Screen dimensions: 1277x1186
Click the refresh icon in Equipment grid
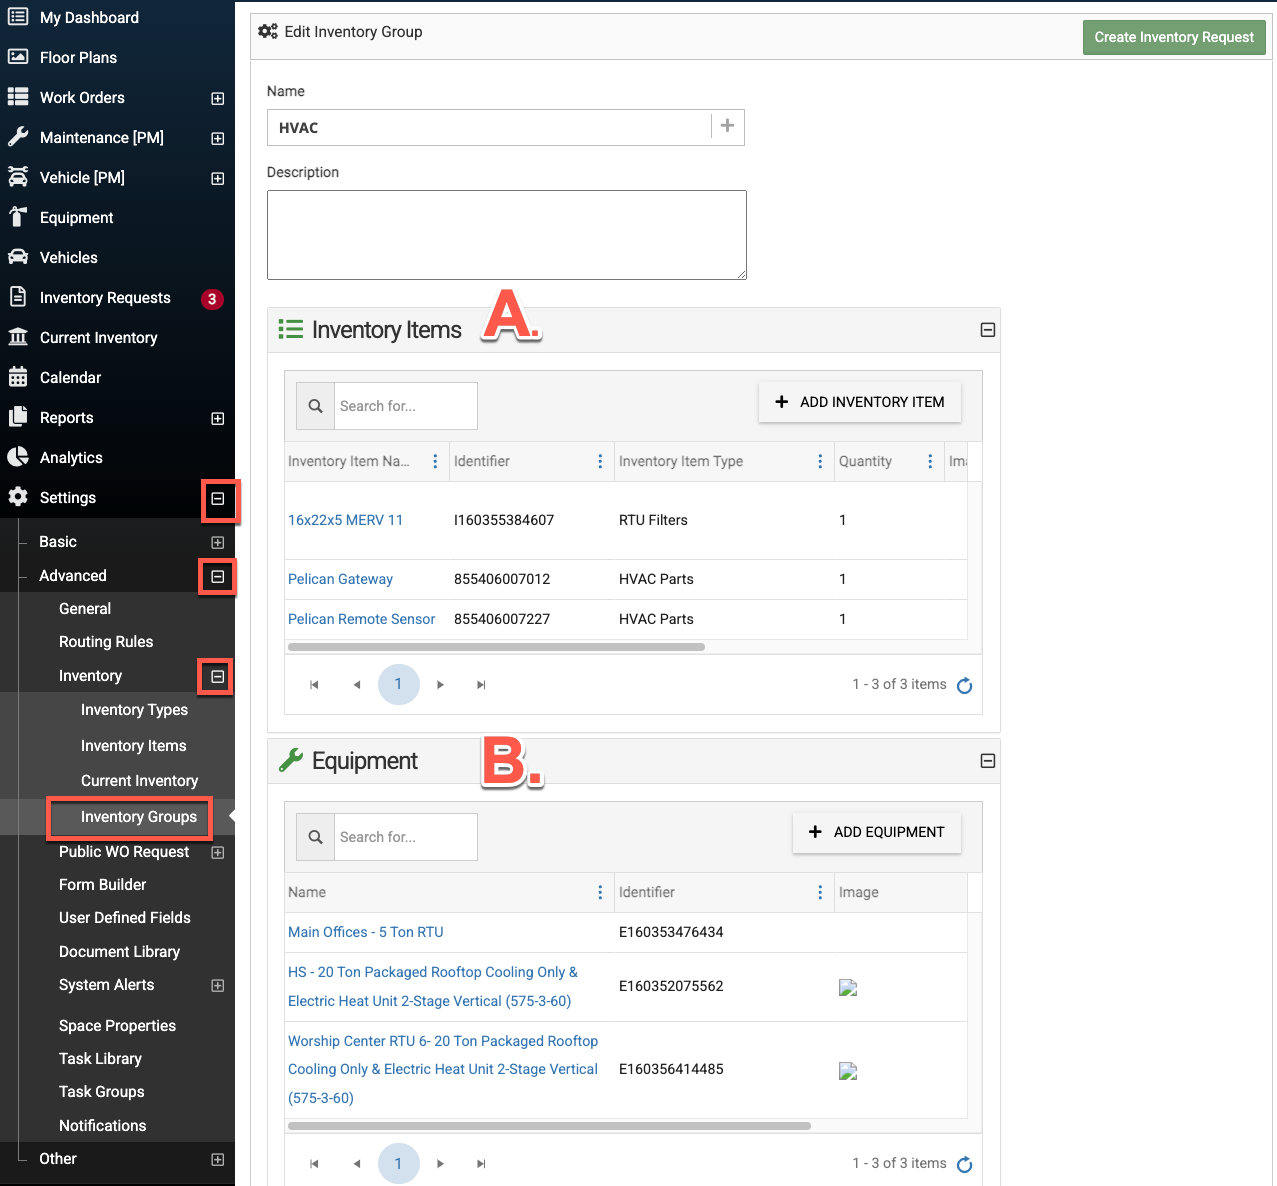(x=964, y=1164)
